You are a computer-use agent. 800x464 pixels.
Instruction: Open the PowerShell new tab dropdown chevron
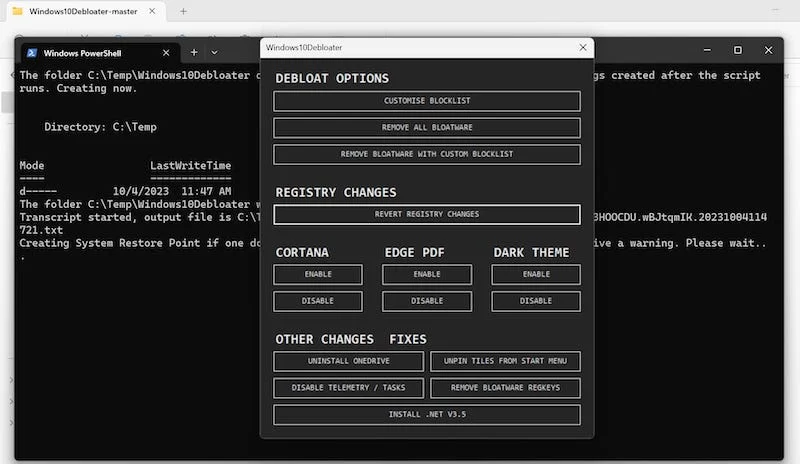click(214, 52)
